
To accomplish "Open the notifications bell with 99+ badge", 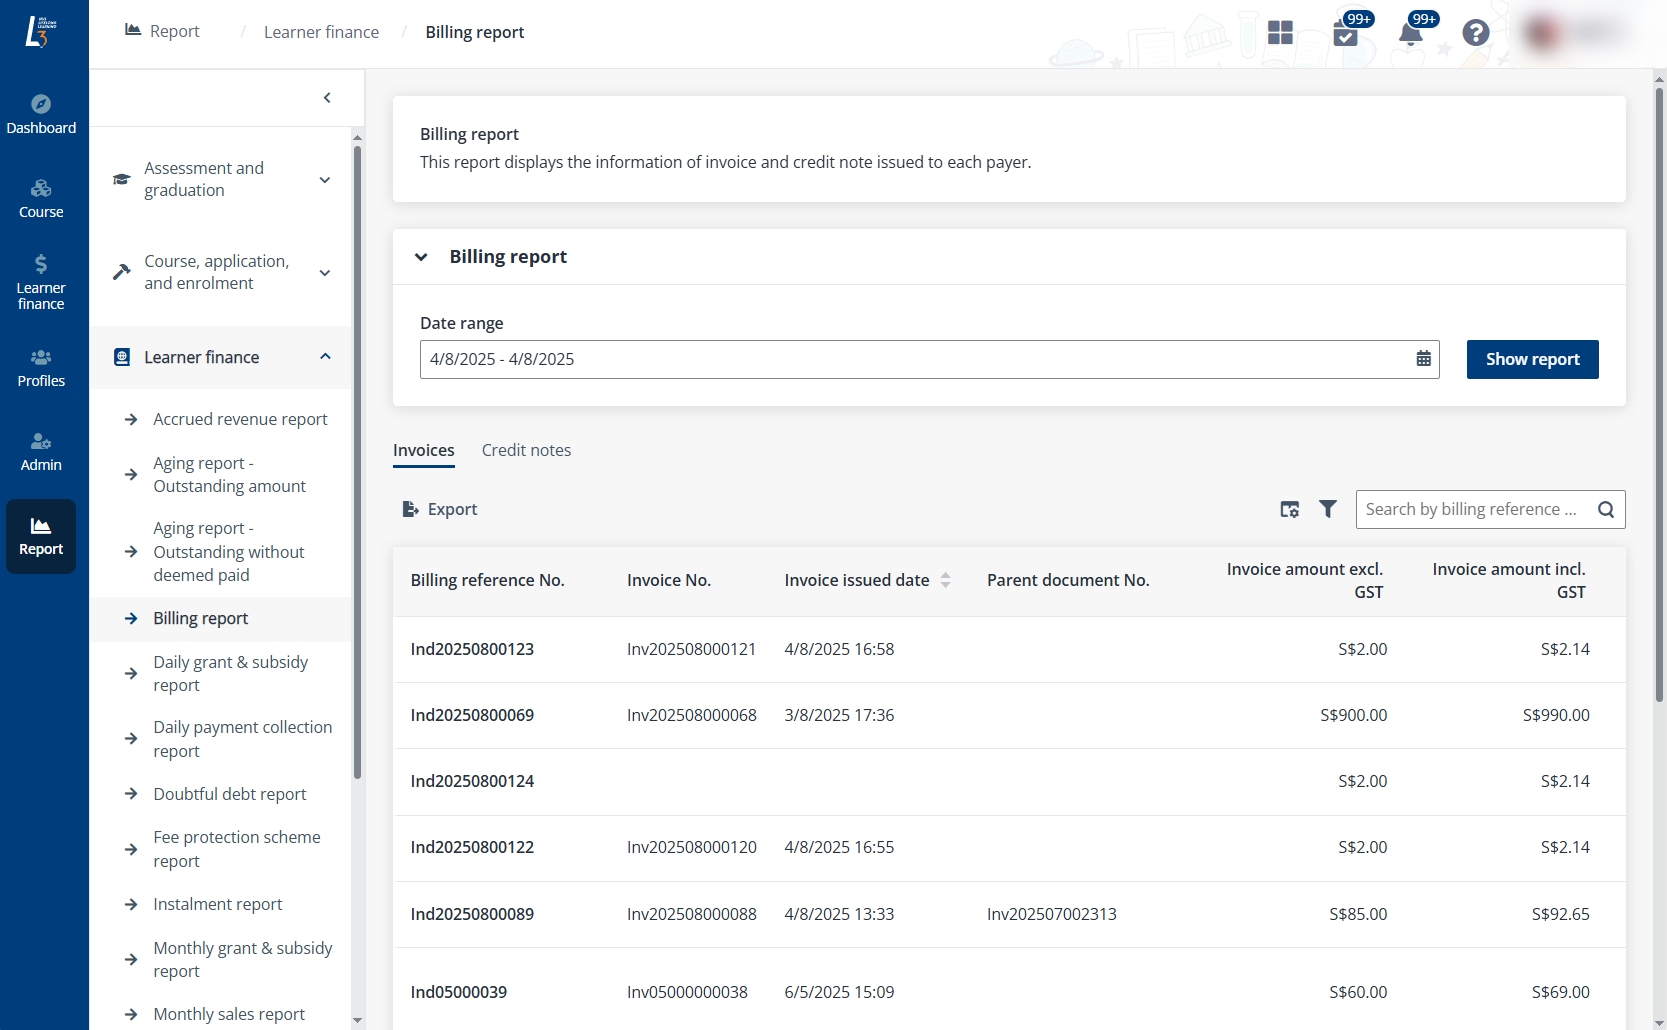I will [x=1411, y=33].
